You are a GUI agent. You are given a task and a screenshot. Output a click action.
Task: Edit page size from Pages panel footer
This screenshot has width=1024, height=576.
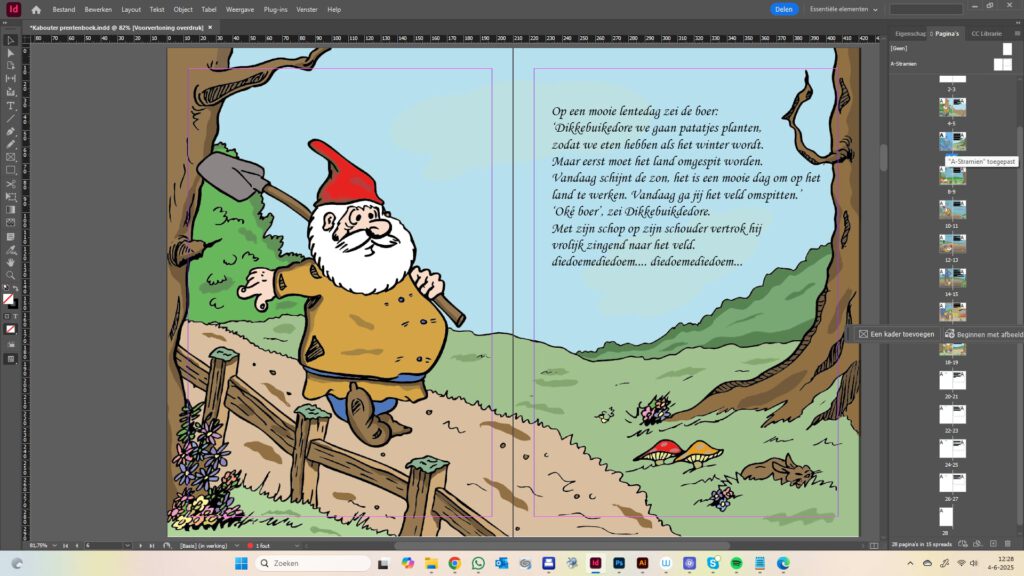point(963,544)
